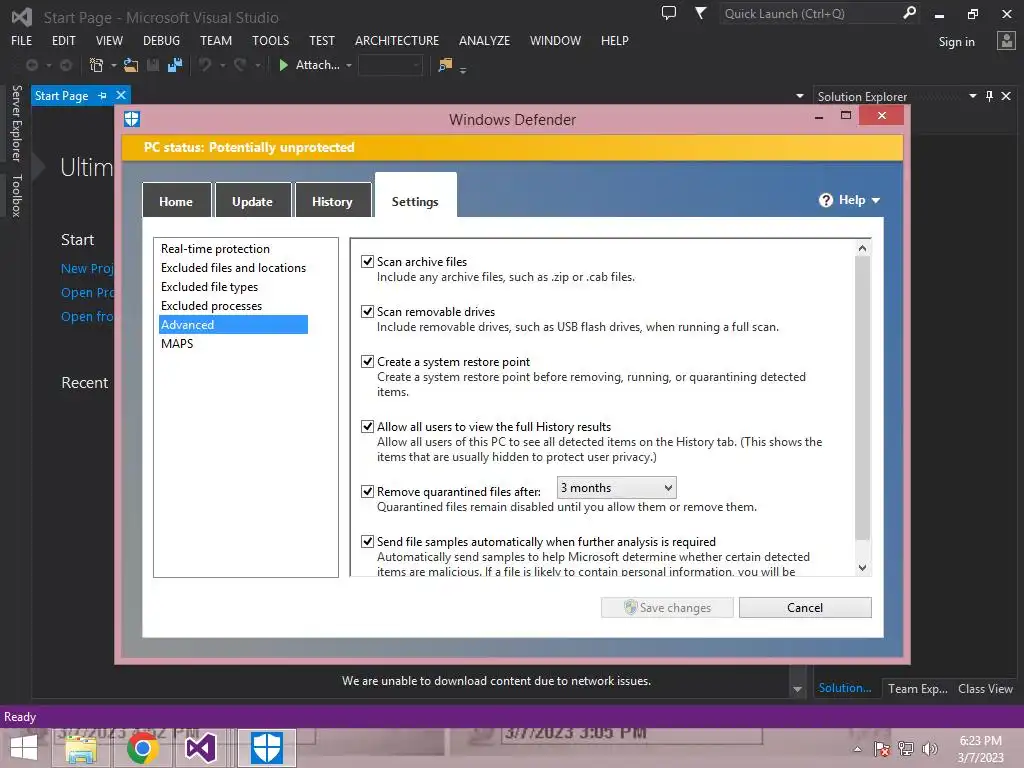Open File Explorer from the taskbar

click(x=81, y=748)
